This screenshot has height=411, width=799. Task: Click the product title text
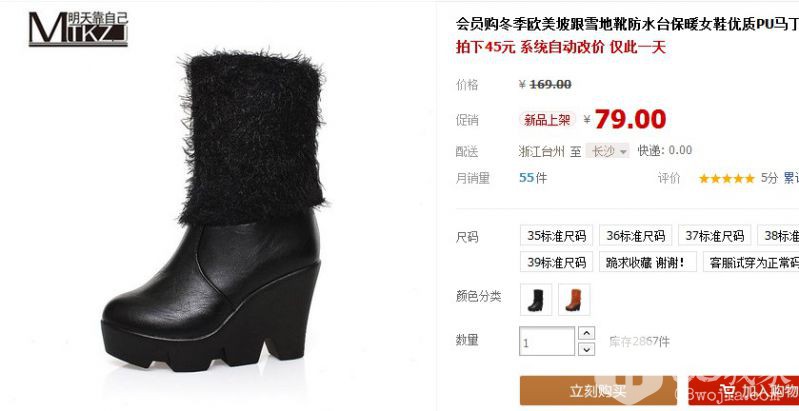[x=627, y=24]
